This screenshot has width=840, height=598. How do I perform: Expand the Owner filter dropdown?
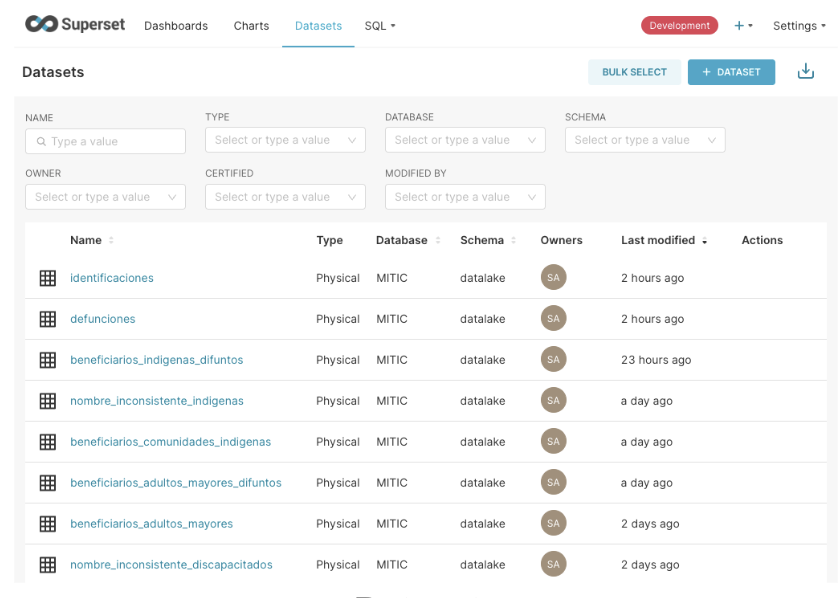[105, 197]
